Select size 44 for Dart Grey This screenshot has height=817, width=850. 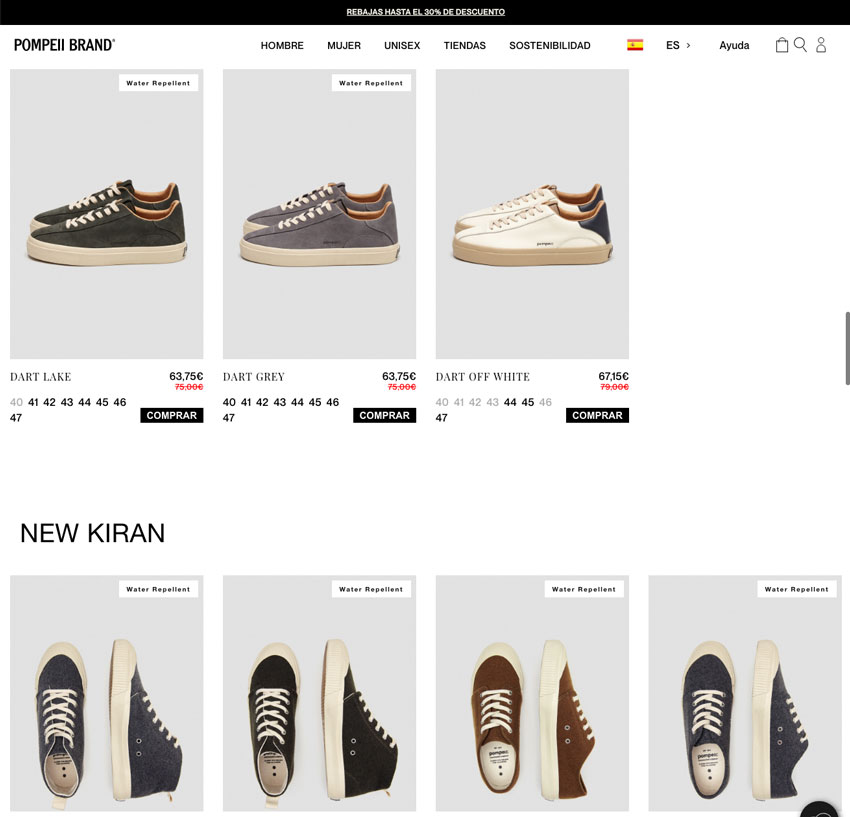point(297,402)
